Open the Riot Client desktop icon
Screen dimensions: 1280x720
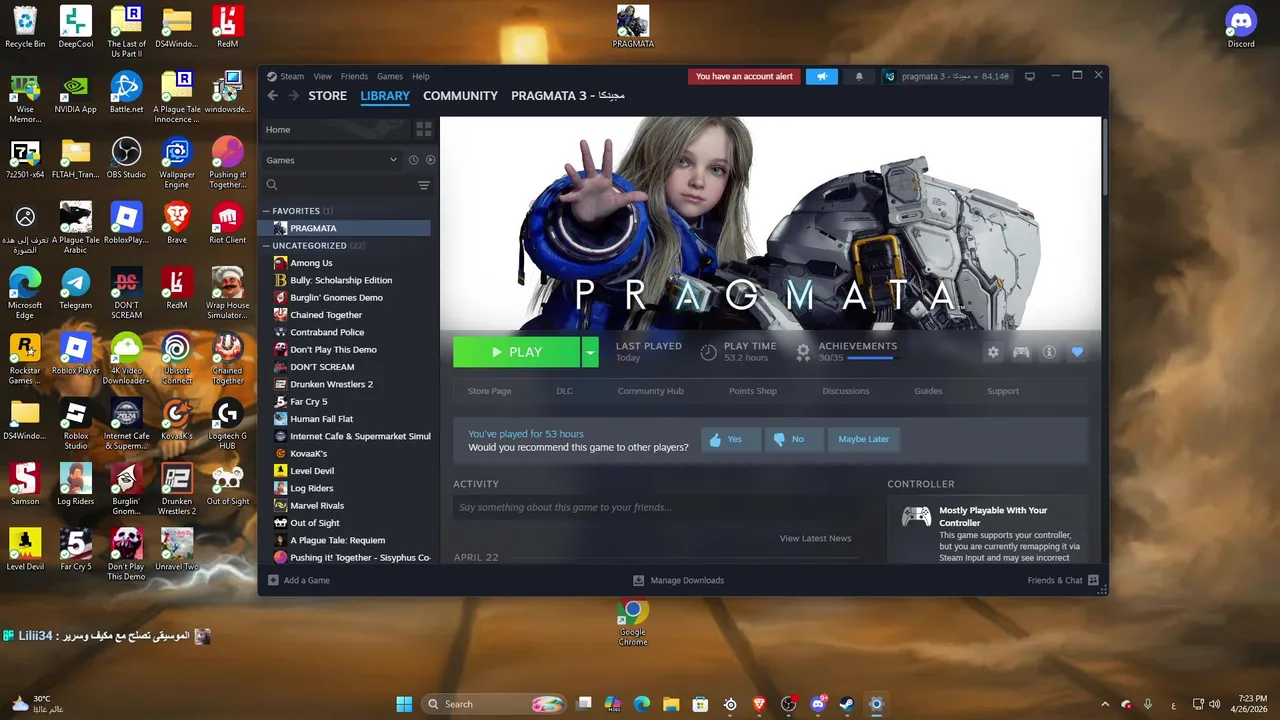228,223
